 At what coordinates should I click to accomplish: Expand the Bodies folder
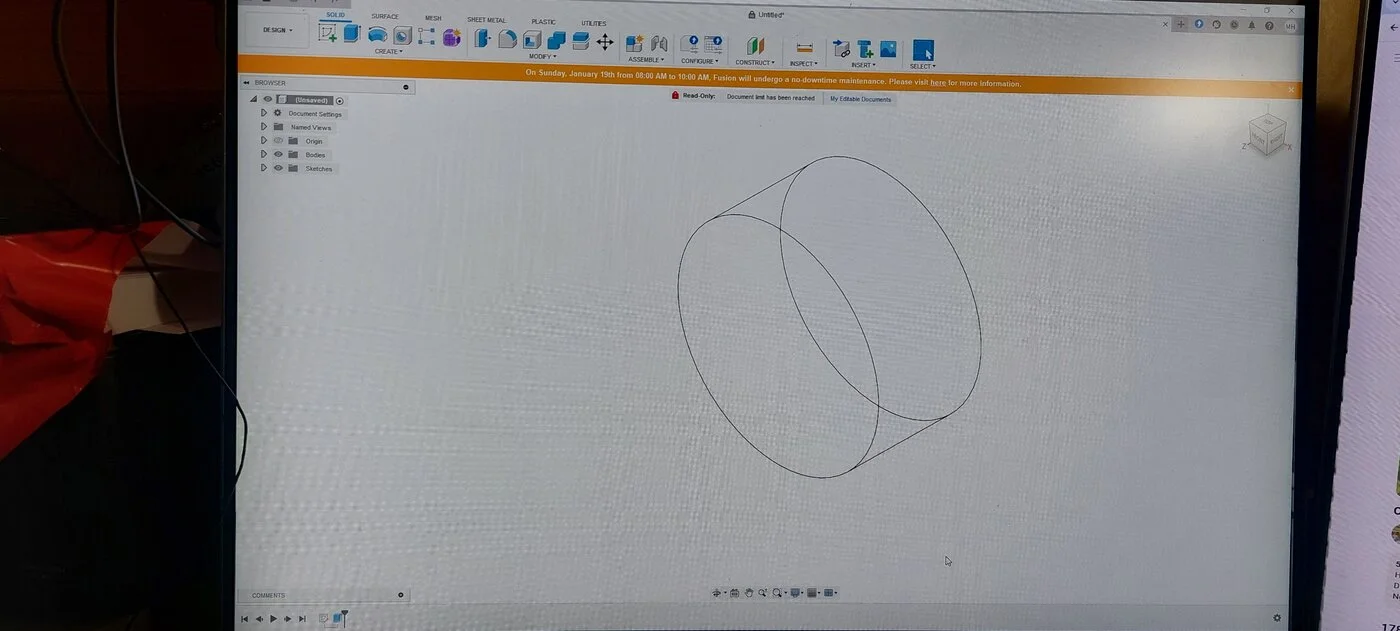[x=264, y=154]
